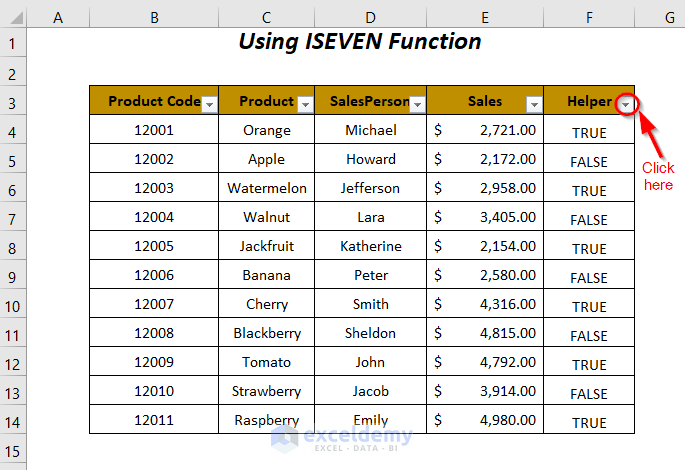Open the Product Code filter dropdown
The width and height of the screenshot is (685, 470).
click(209, 104)
